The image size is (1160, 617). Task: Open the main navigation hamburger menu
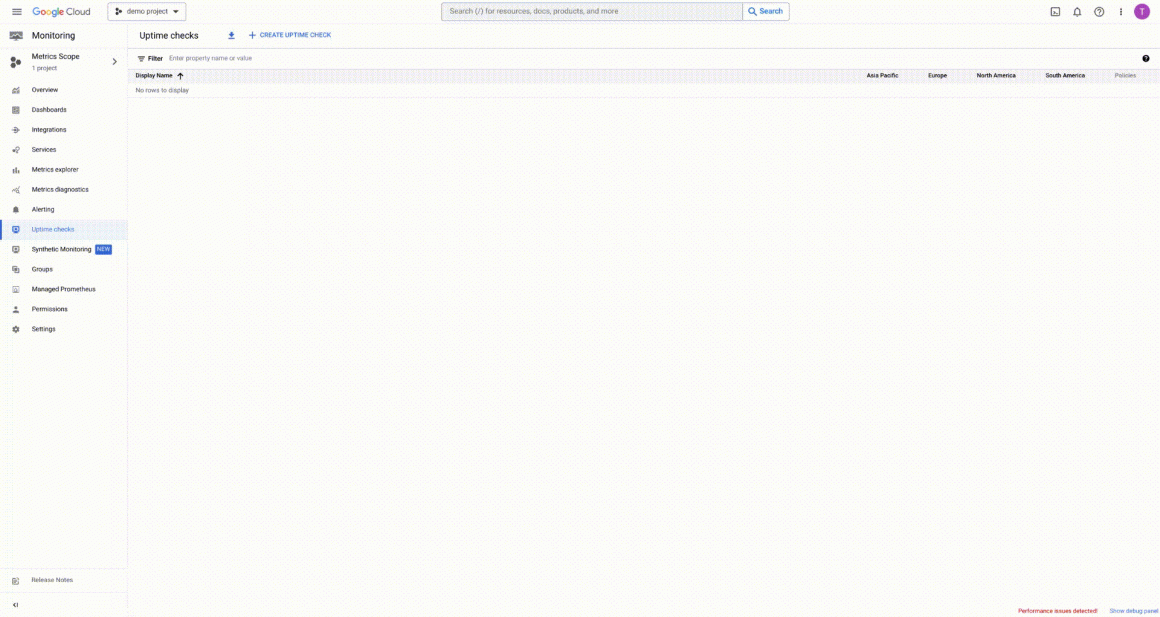pyautogui.click(x=16, y=11)
